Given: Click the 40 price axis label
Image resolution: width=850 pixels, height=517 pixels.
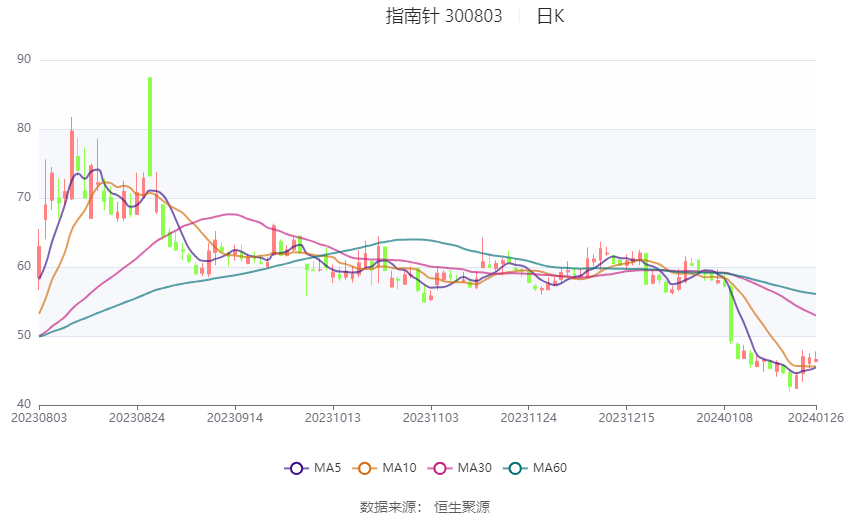Looking at the screenshot, I should click(24, 404).
